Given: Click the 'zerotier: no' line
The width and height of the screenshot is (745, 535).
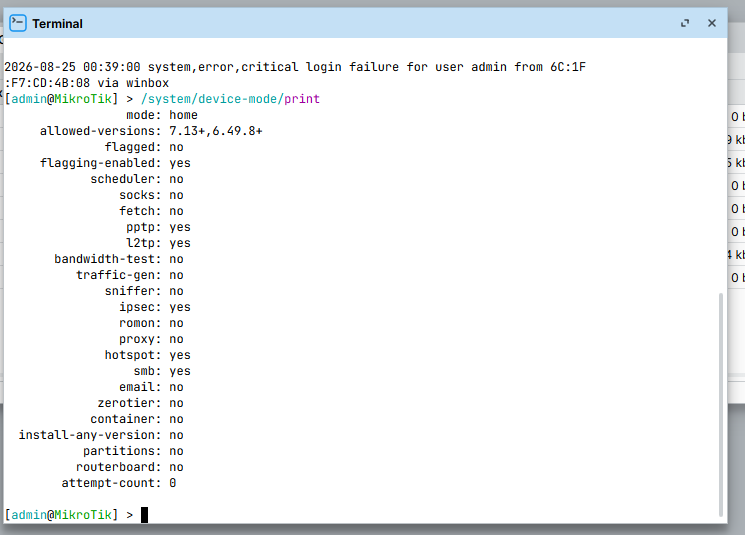Looking at the screenshot, I should point(141,403).
